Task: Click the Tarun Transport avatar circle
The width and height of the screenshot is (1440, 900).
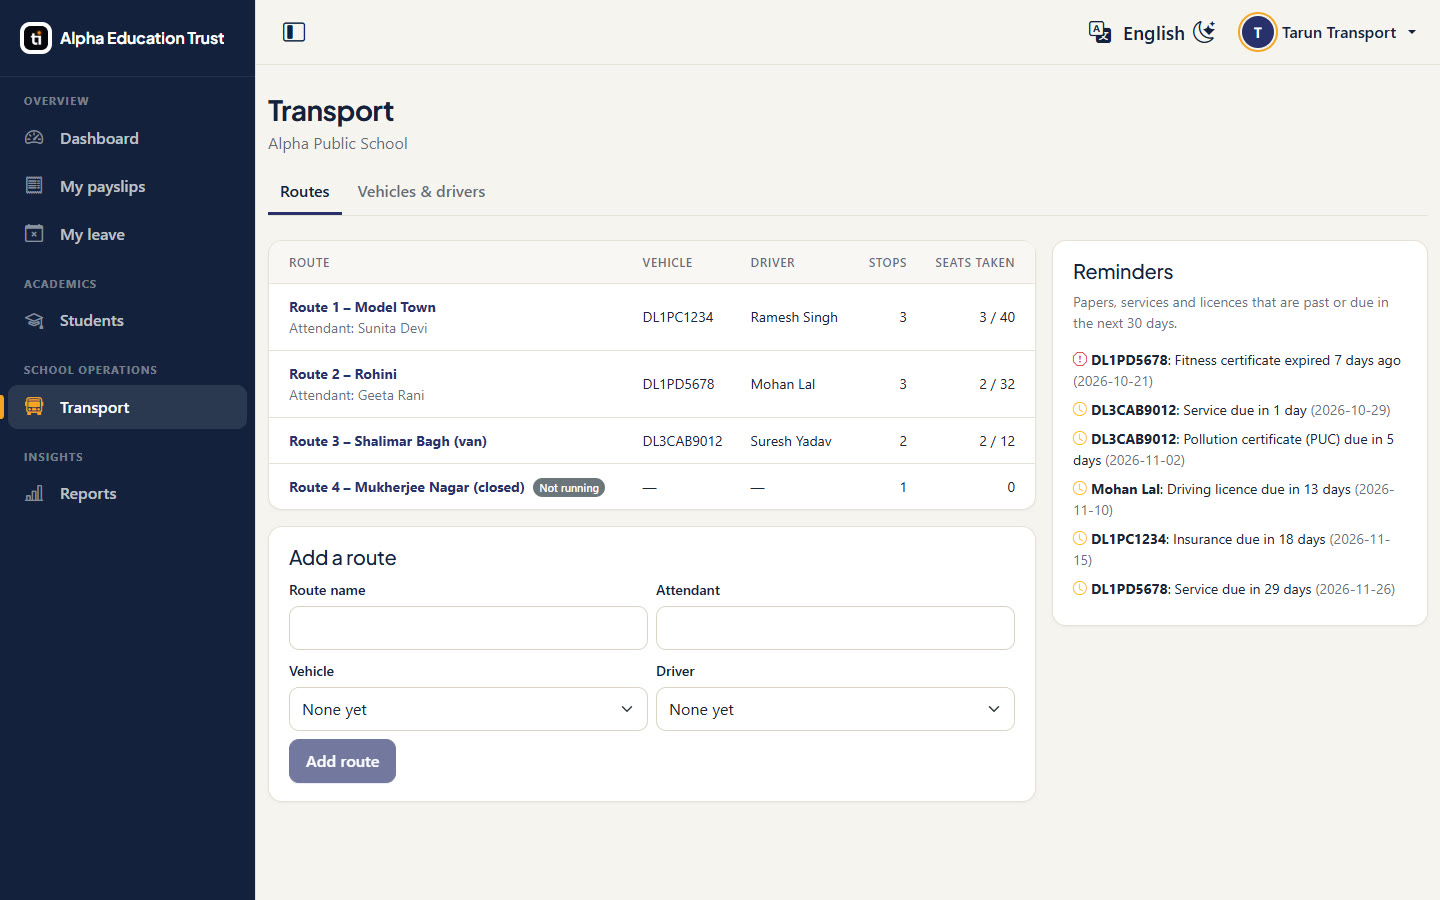Action: pyautogui.click(x=1257, y=32)
